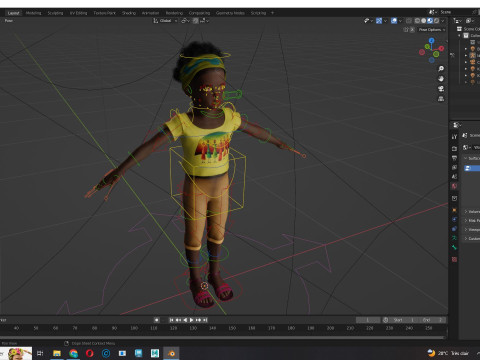Open the green Armature data properties tab
480x360 pixels.
(x=454, y=238)
